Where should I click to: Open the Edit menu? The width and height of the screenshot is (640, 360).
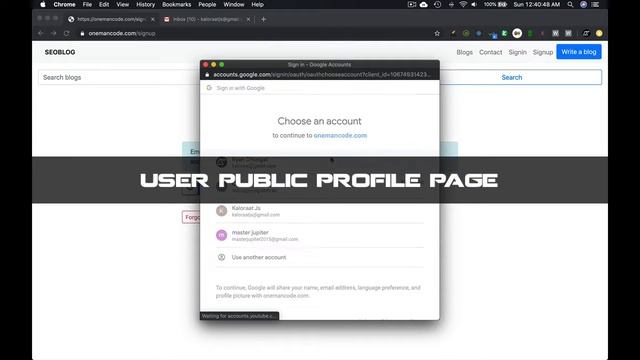[104, 4]
